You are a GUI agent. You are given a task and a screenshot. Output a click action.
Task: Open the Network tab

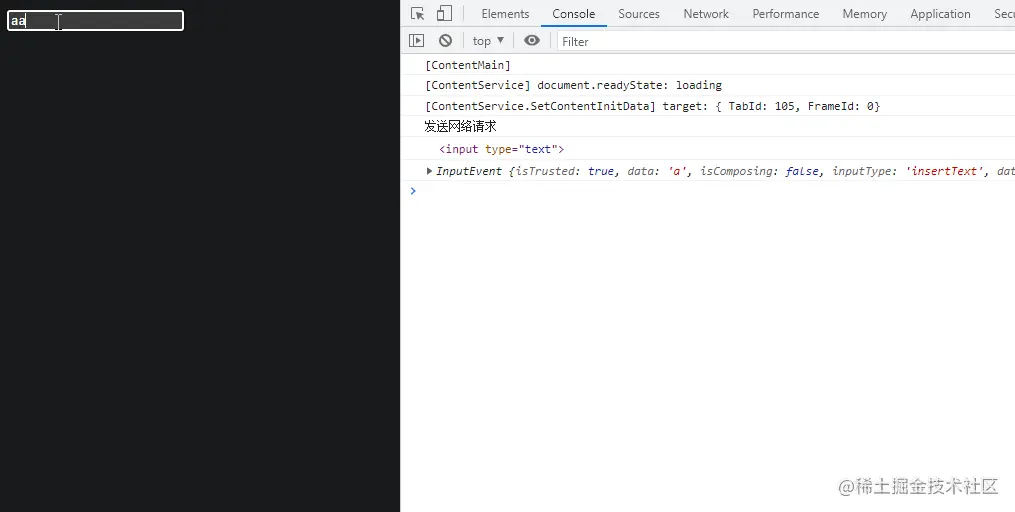(x=706, y=14)
